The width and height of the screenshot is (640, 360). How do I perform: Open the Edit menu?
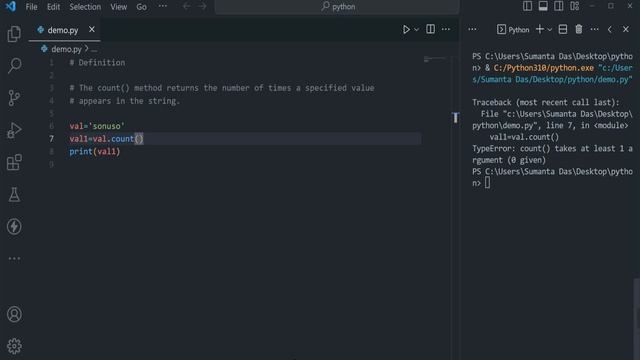click(x=53, y=7)
